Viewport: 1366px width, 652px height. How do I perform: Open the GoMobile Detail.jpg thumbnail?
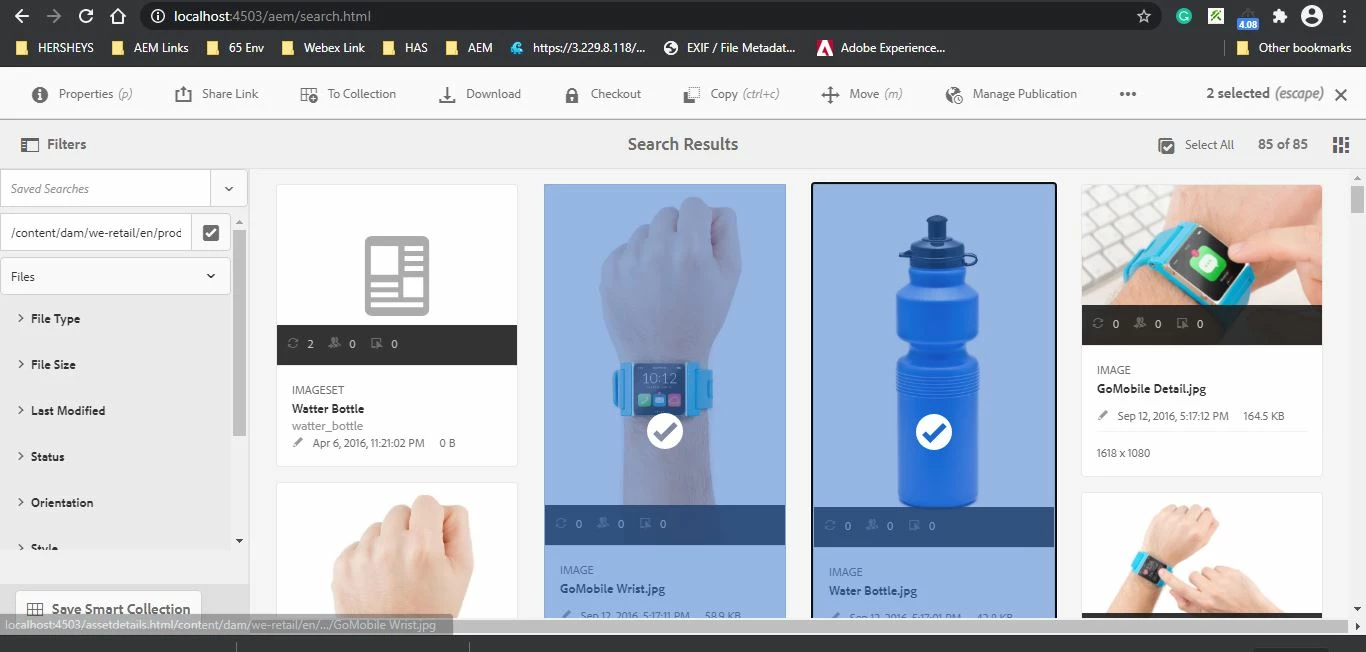click(x=1202, y=265)
